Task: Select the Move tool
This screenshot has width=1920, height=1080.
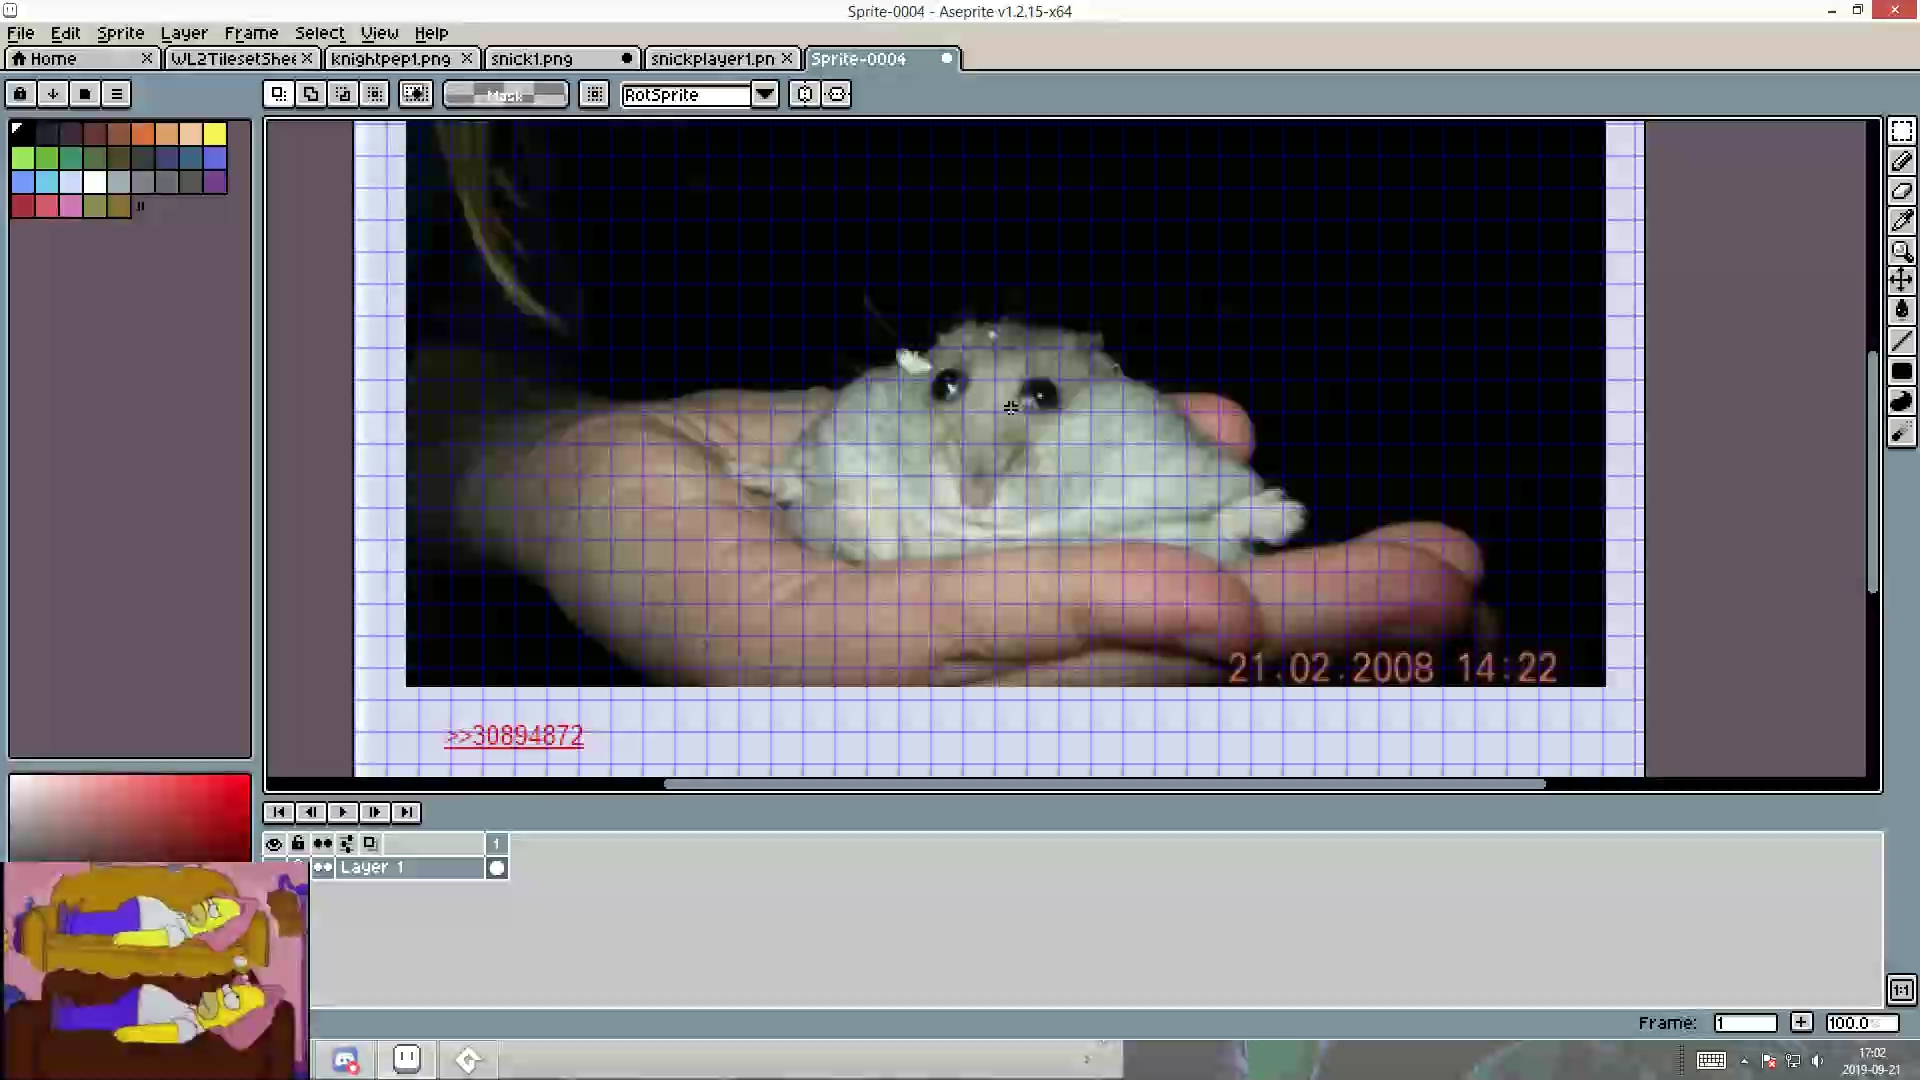Action: click(1901, 280)
